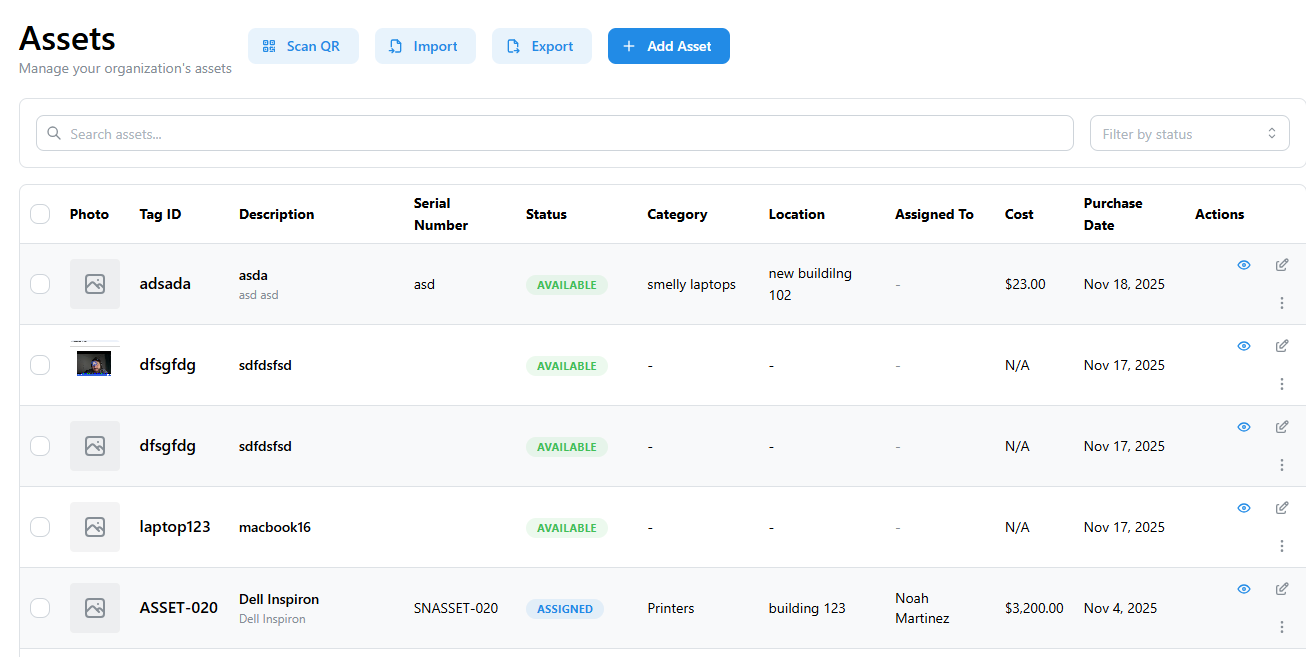Expand the three-dot menu for laptop123
1306x657 pixels.
[1282, 546]
